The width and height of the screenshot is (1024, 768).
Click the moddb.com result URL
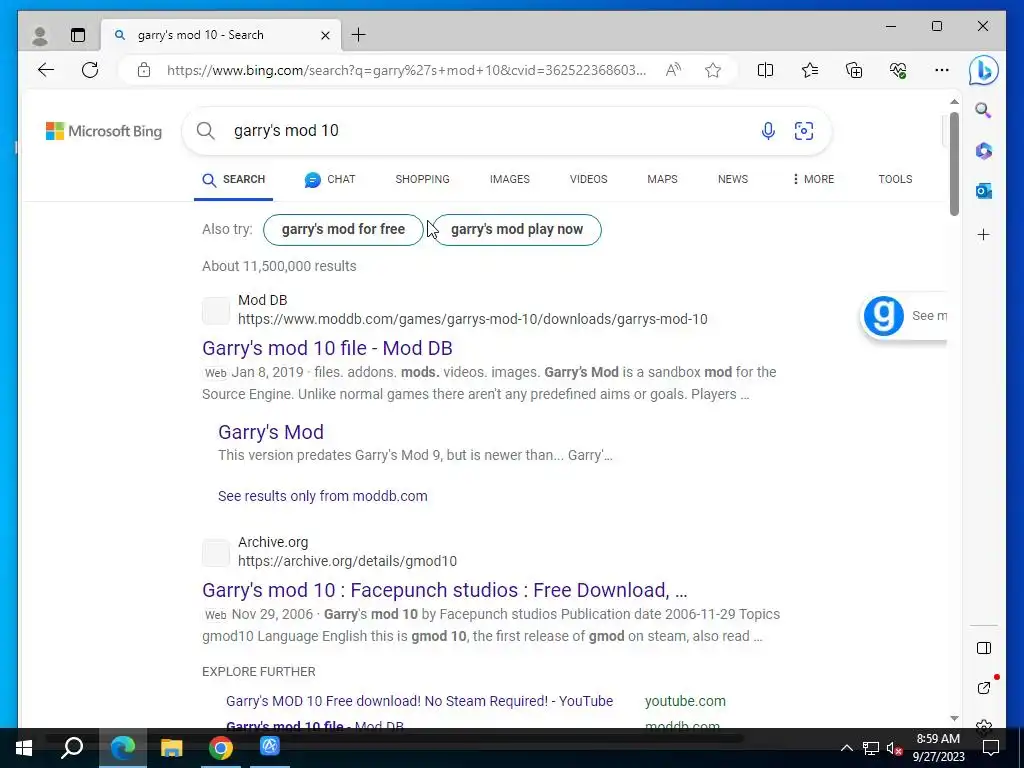[473, 319]
